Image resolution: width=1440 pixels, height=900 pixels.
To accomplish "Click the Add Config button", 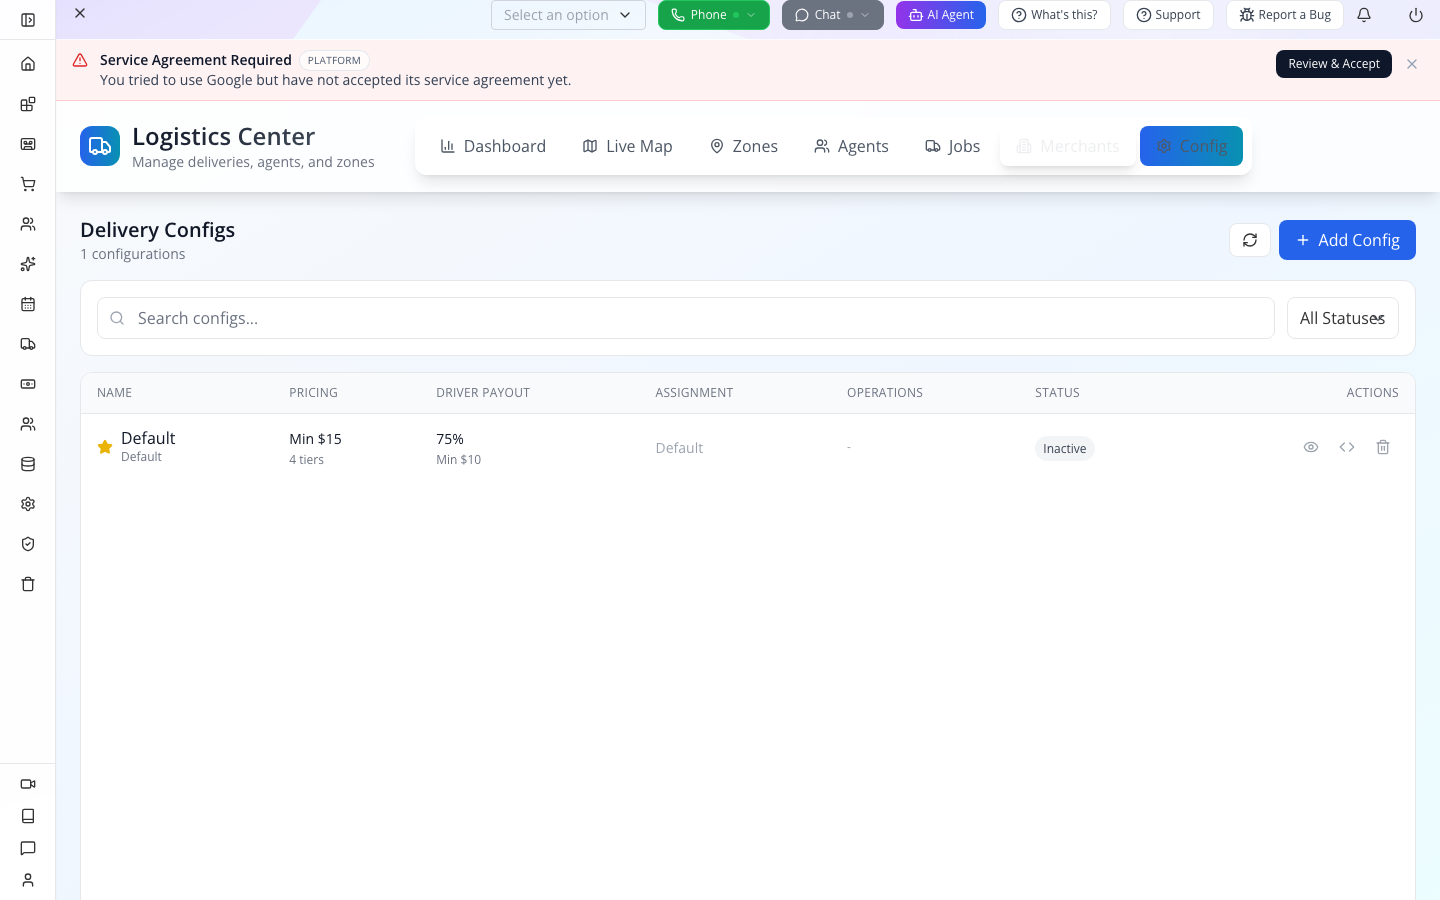I will [x=1347, y=240].
